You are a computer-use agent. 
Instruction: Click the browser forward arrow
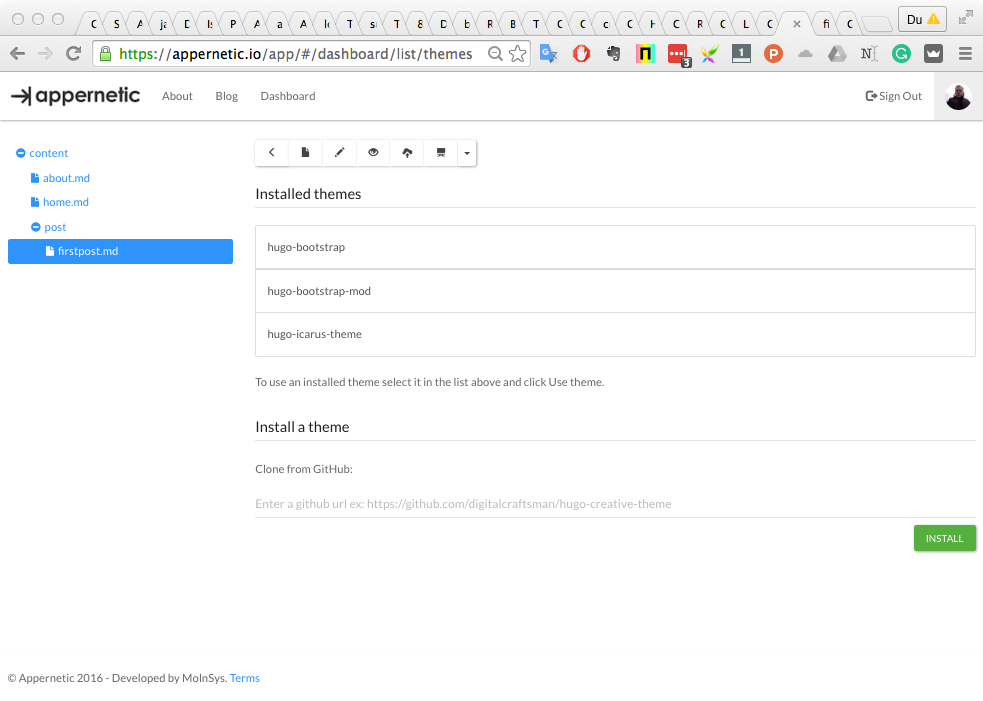(x=45, y=53)
